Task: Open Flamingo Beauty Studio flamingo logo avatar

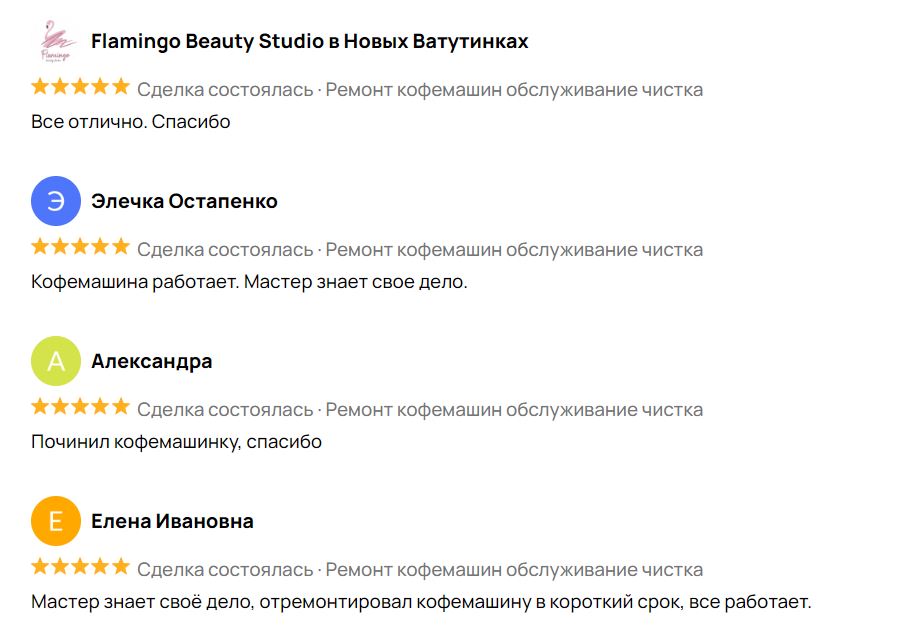Action: click(x=56, y=41)
